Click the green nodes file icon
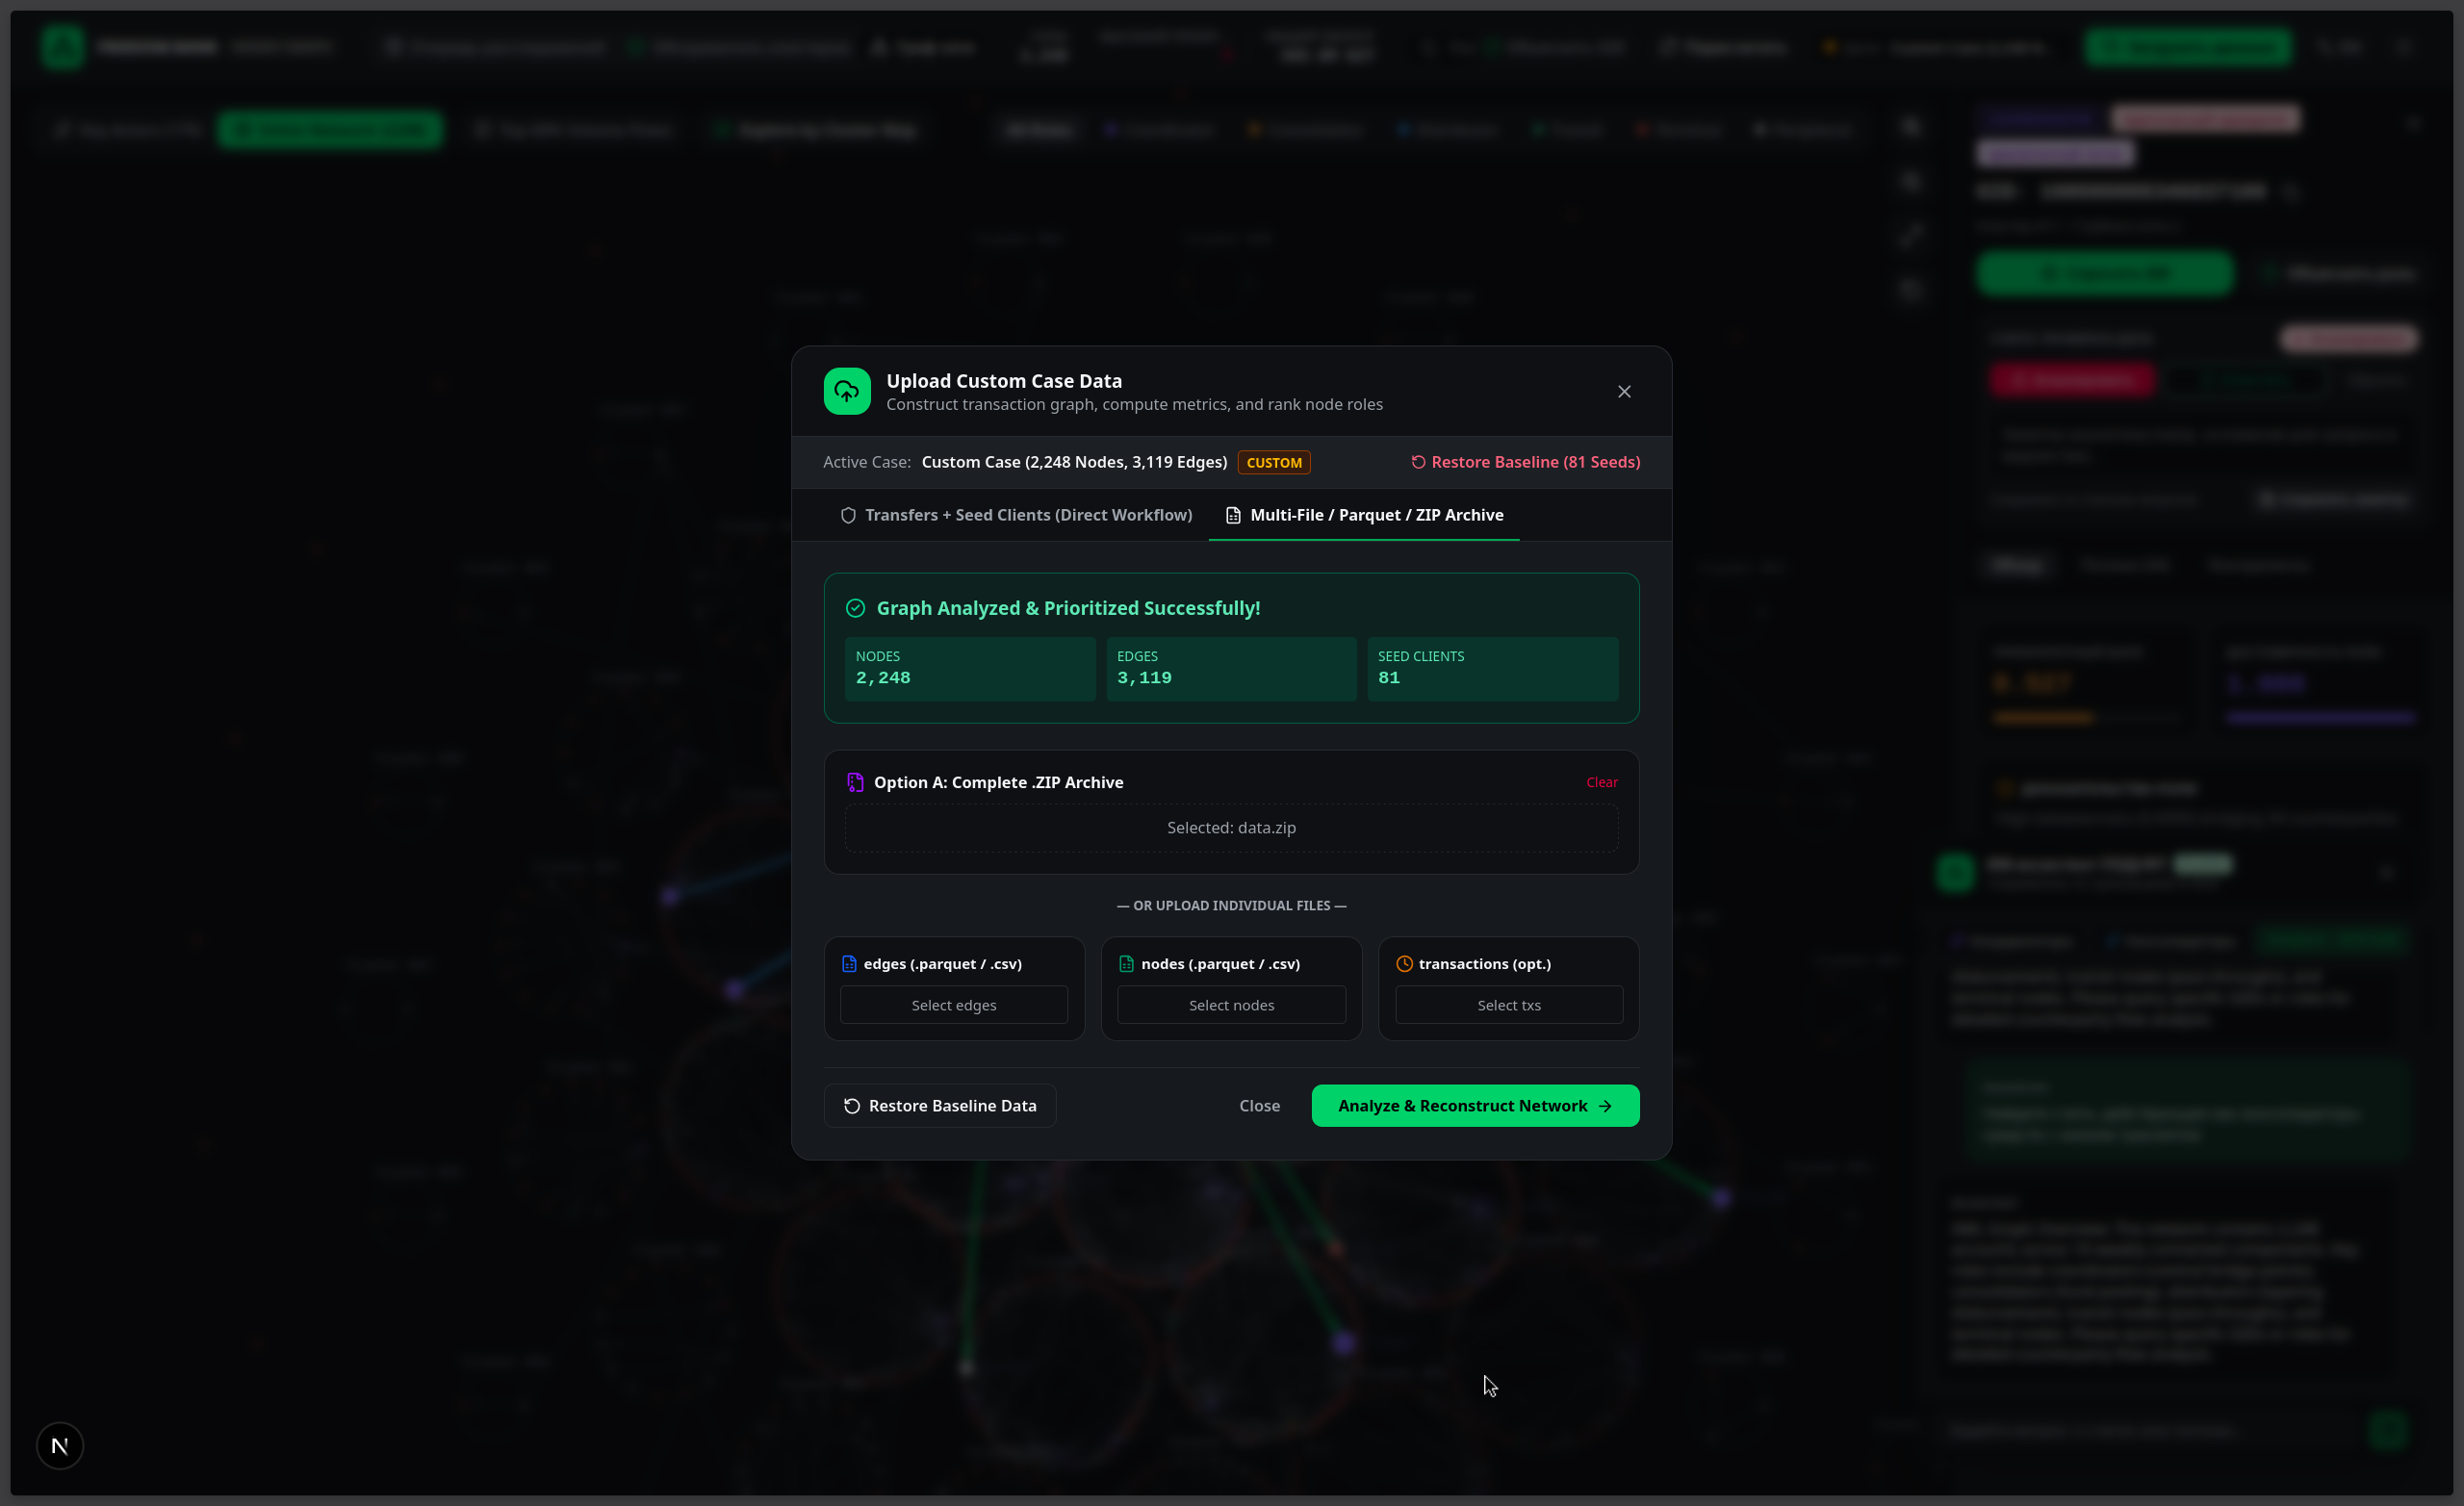The image size is (2464, 1506). [1126, 964]
